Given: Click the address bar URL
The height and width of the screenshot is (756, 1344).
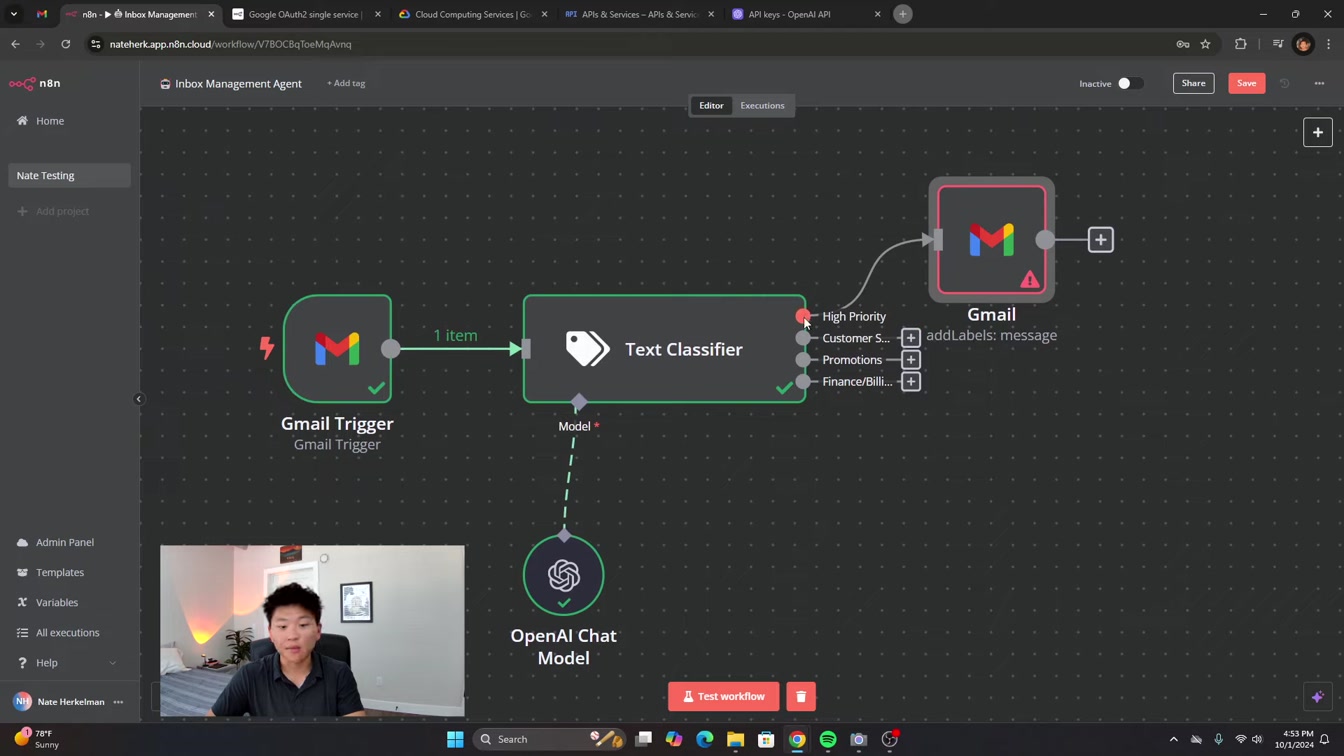Looking at the screenshot, I should point(230,44).
